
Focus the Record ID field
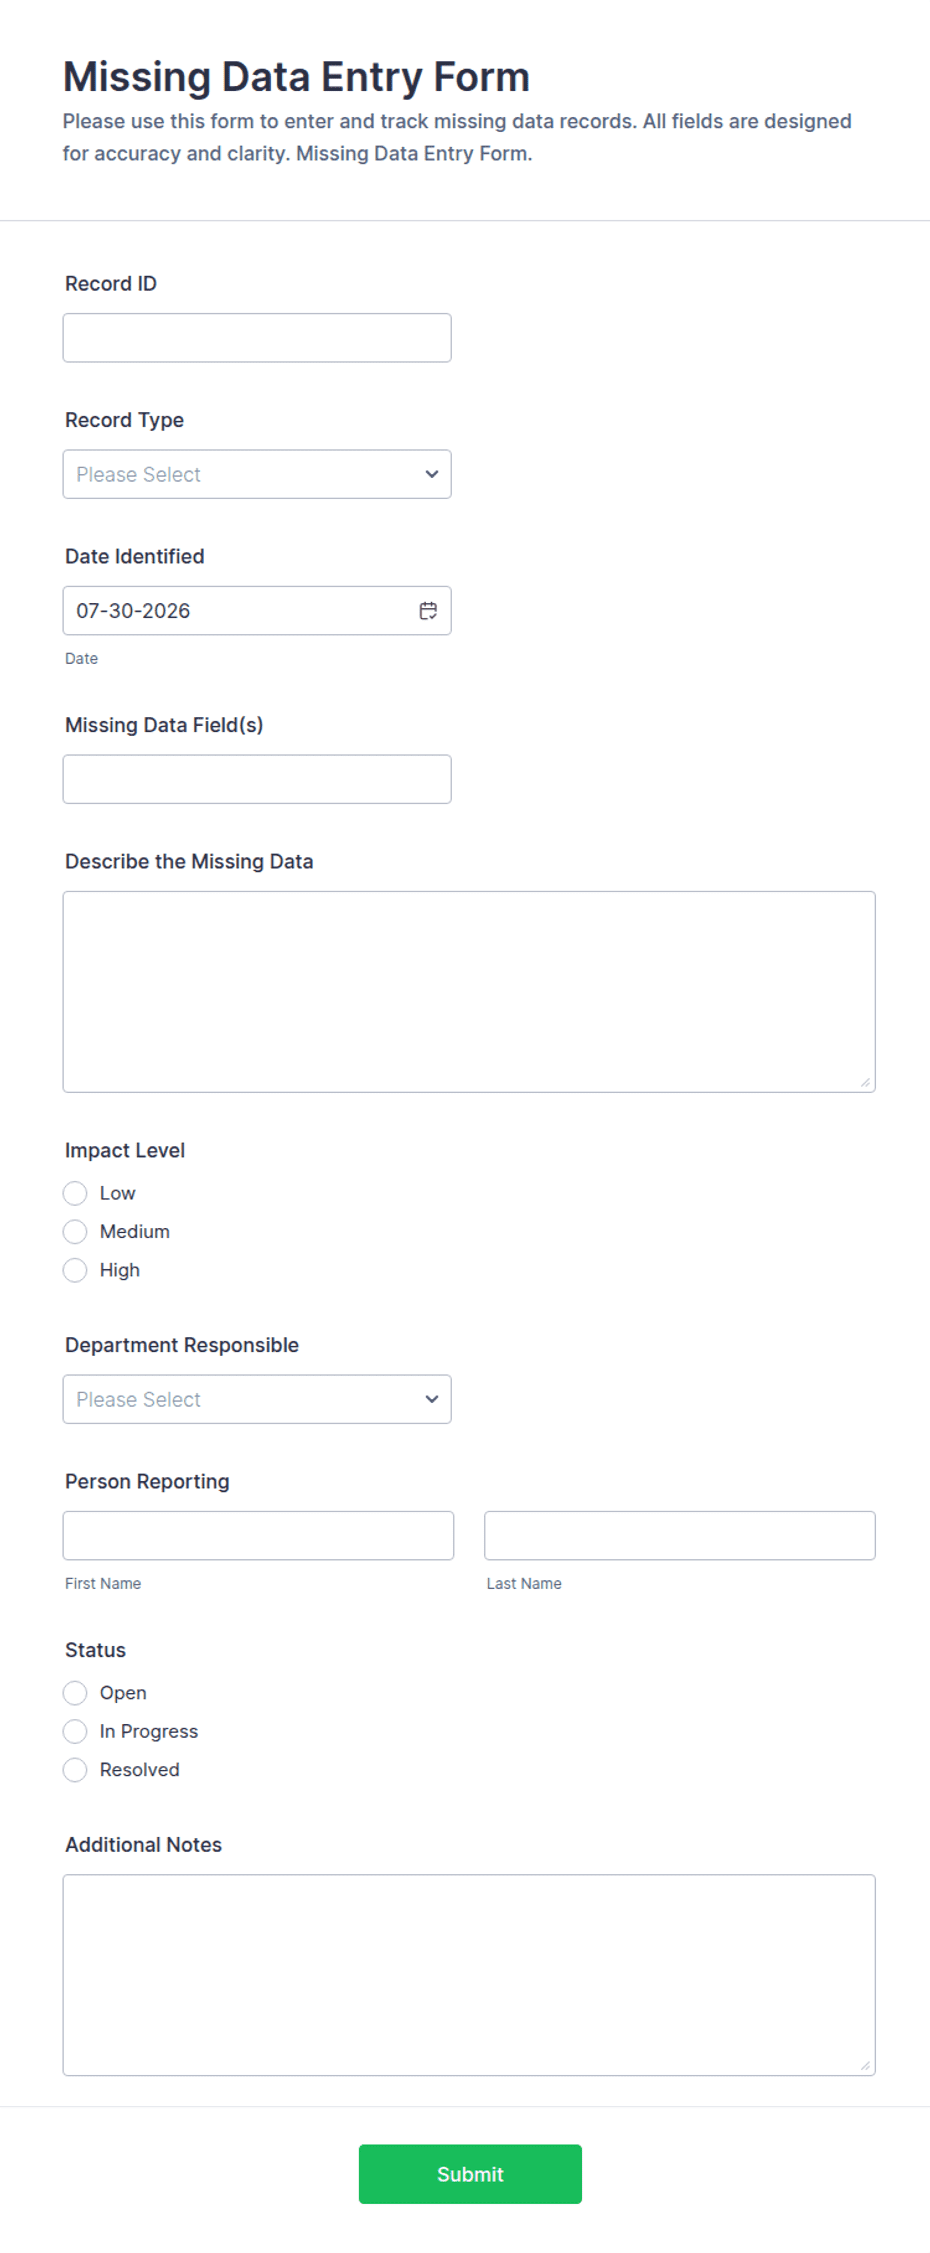(x=257, y=338)
